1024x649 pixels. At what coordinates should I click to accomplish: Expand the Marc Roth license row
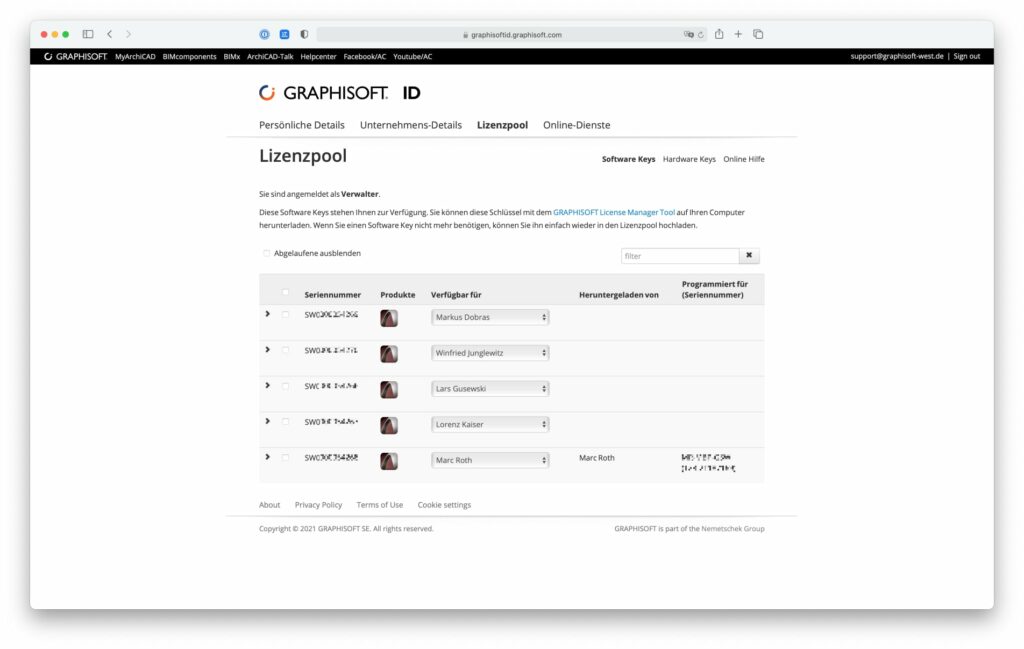pos(268,457)
